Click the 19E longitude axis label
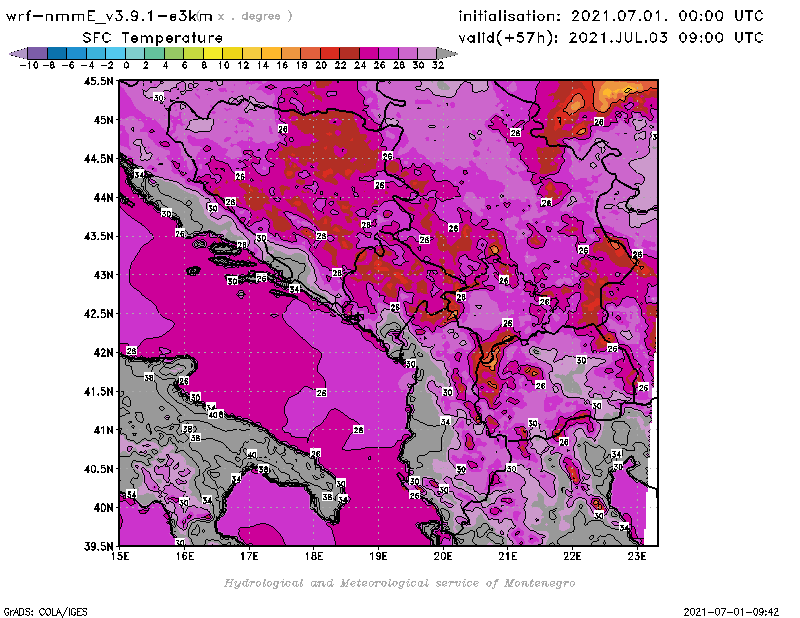 point(379,557)
